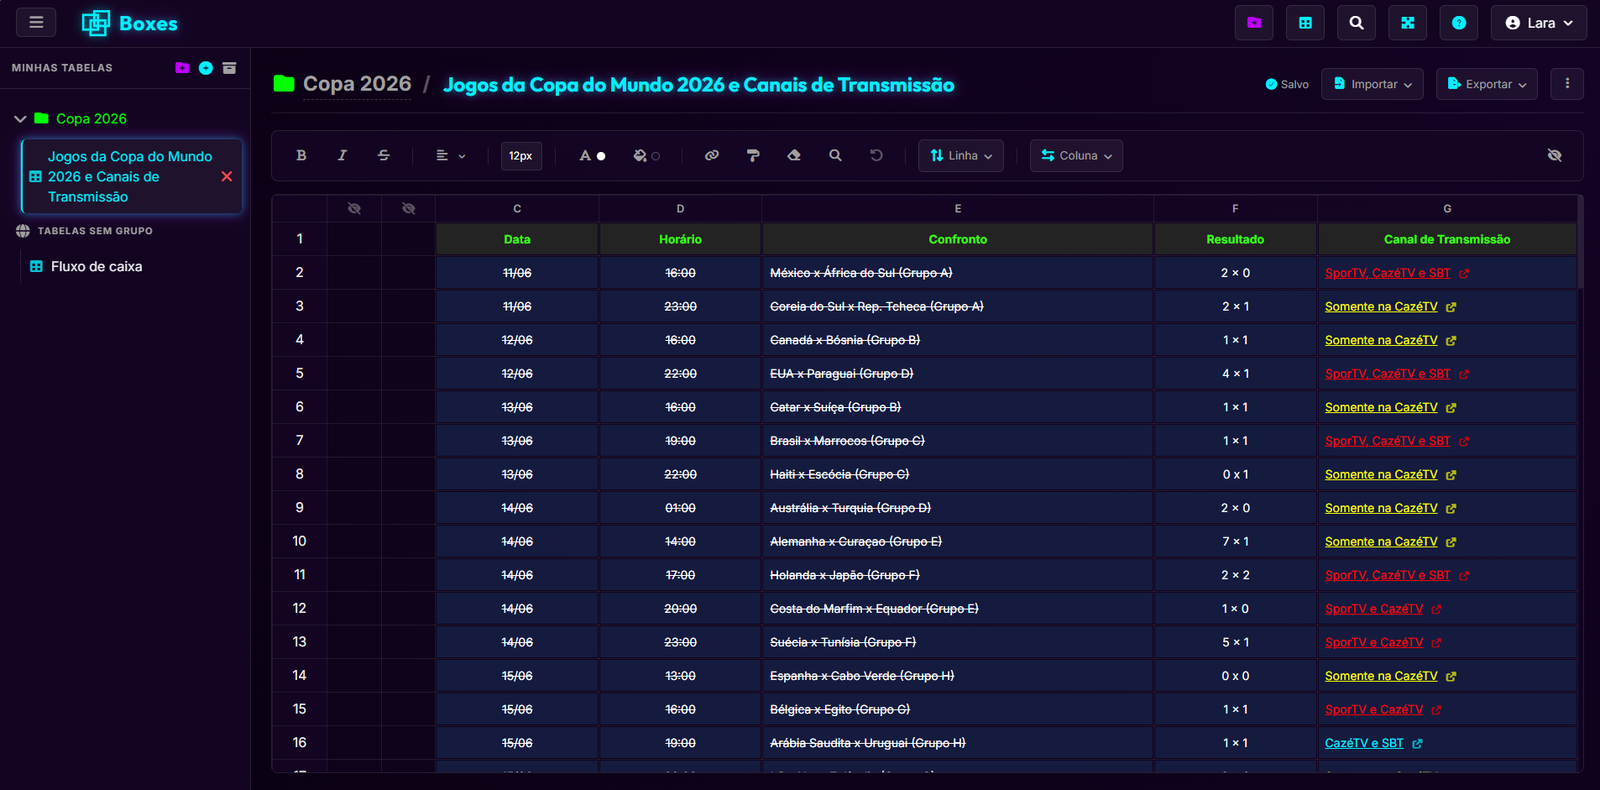Apply strikethrough formatting

[x=384, y=156]
